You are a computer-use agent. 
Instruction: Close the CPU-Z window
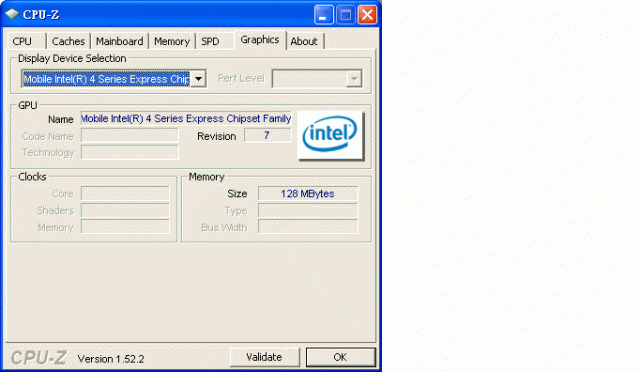click(367, 15)
